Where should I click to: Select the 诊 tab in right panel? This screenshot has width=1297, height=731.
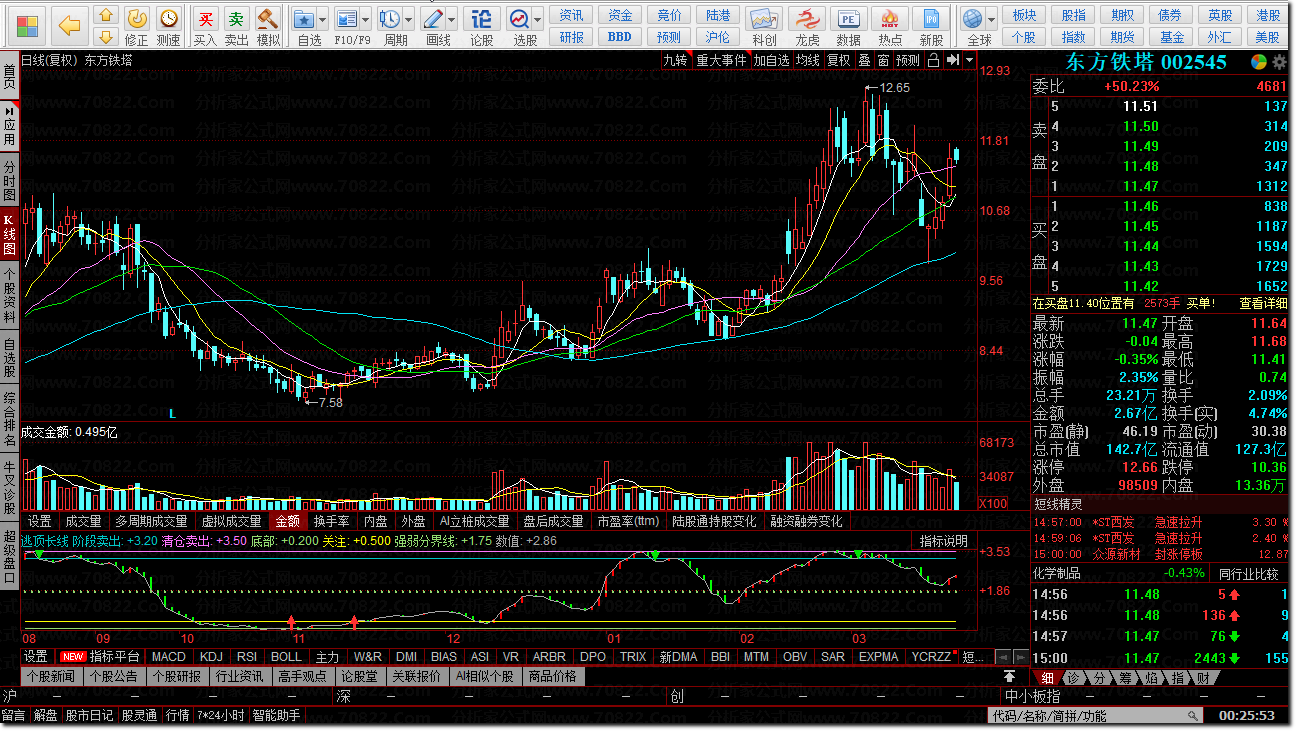point(1072,678)
